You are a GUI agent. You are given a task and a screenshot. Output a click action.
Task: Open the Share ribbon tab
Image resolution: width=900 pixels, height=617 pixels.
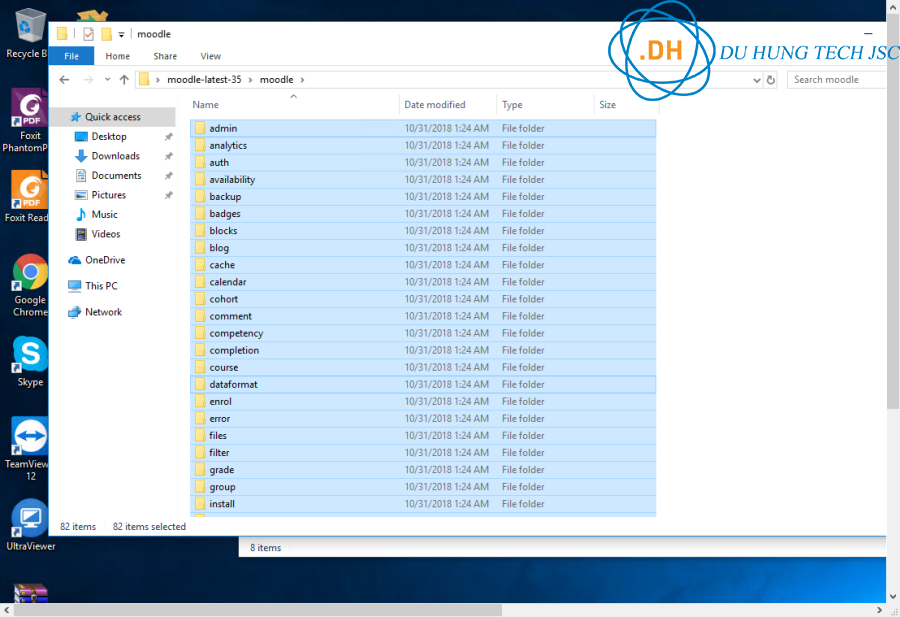(x=165, y=56)
